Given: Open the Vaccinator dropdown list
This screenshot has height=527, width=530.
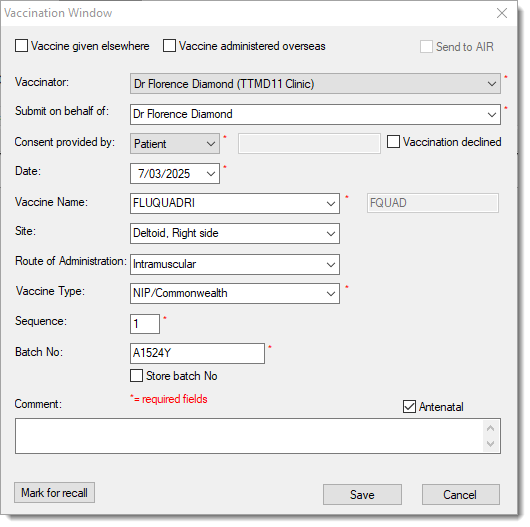Looking at the screenshot, I should coord(492,83).
